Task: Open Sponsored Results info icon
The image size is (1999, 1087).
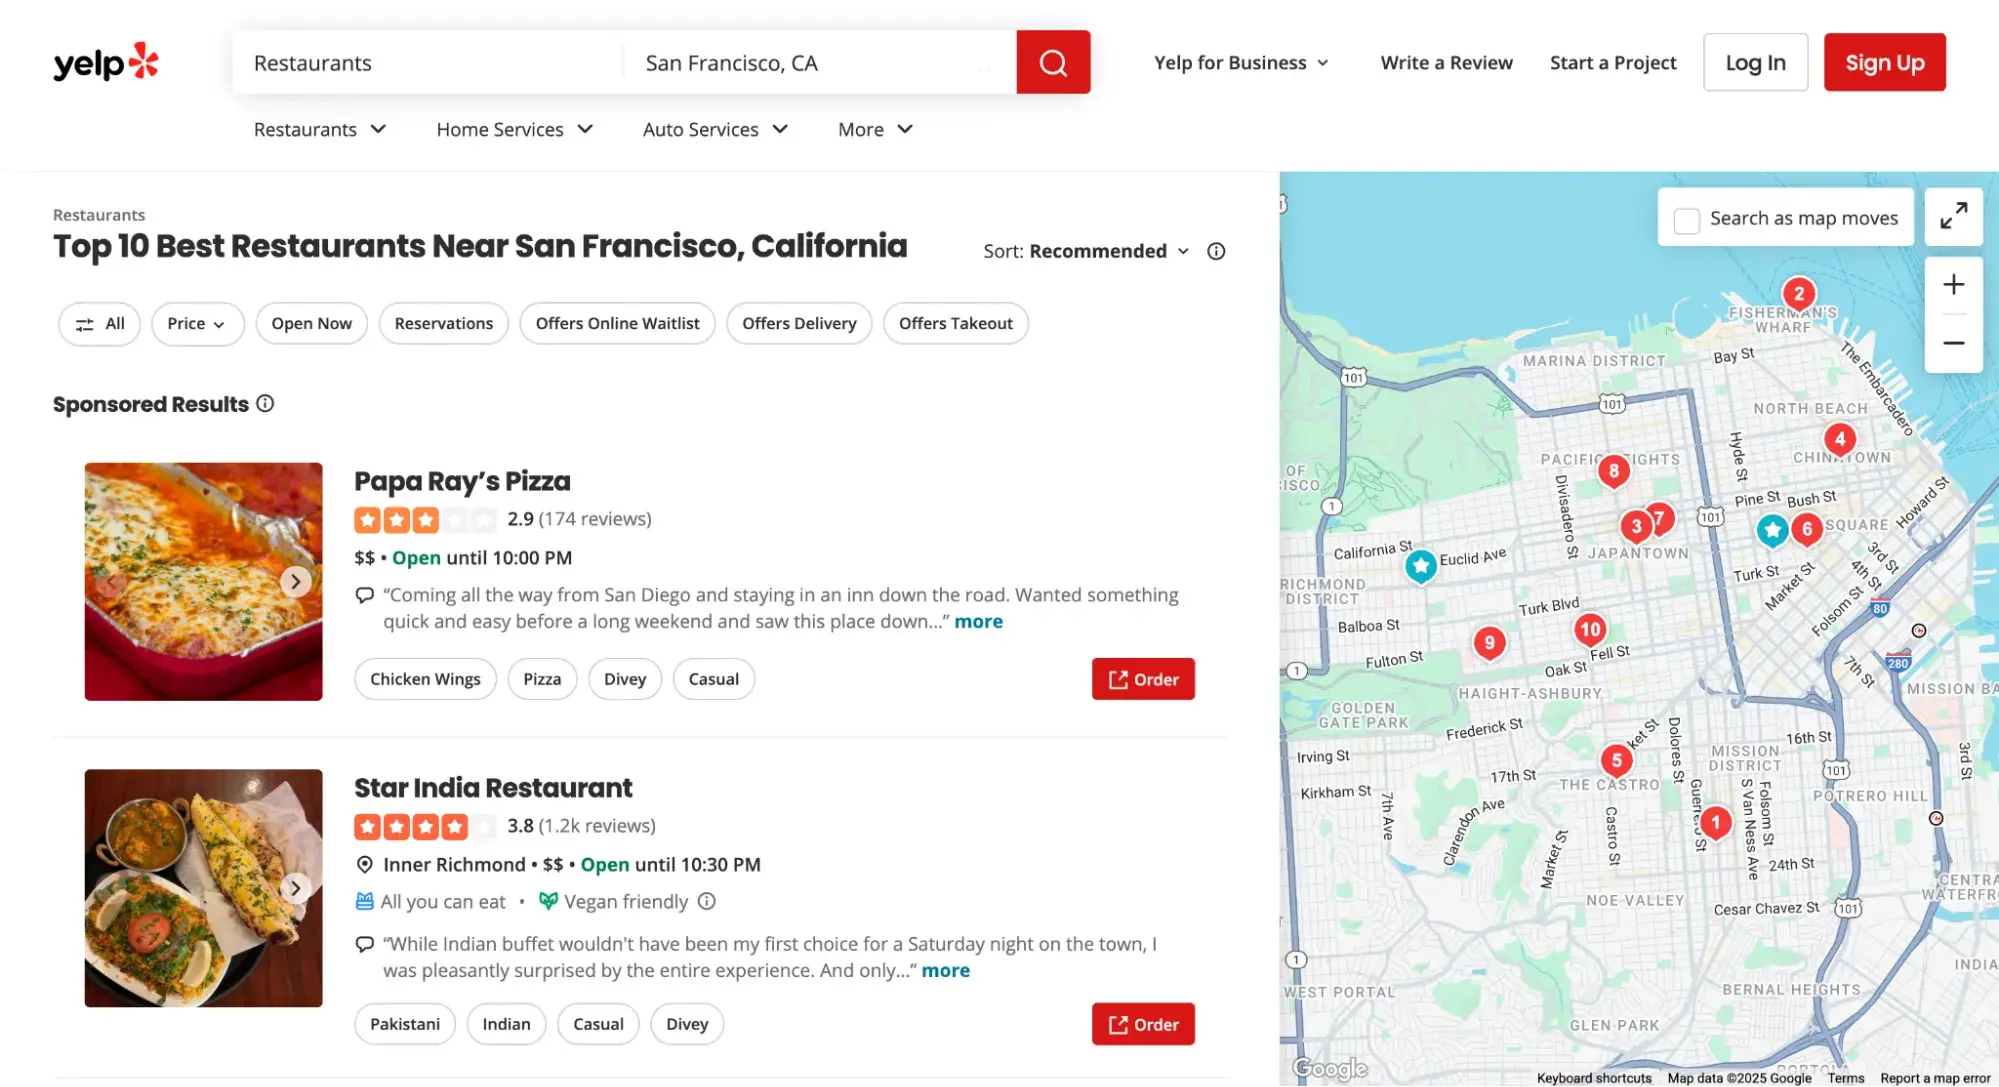Action: [265, 403]
